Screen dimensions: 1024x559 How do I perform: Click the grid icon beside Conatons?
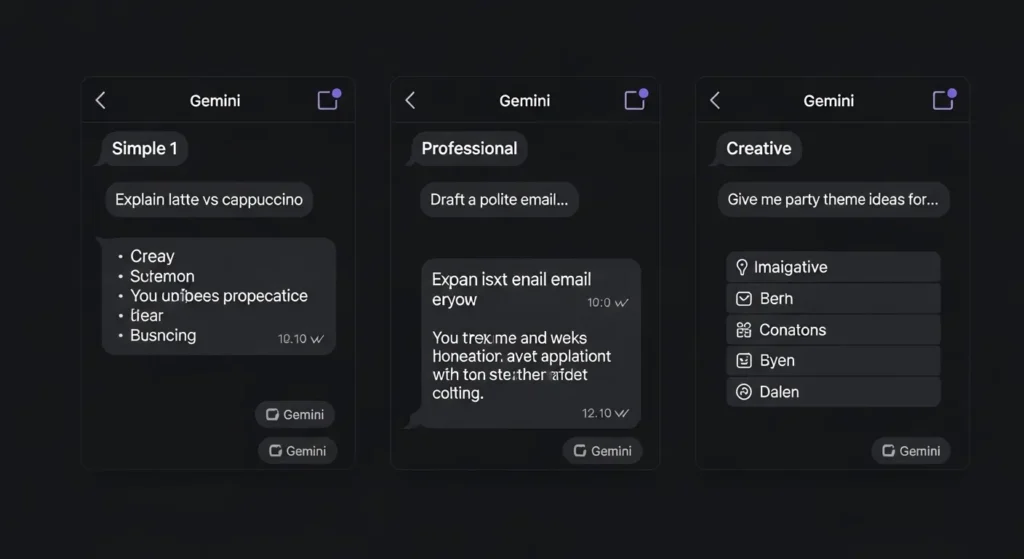744,330
